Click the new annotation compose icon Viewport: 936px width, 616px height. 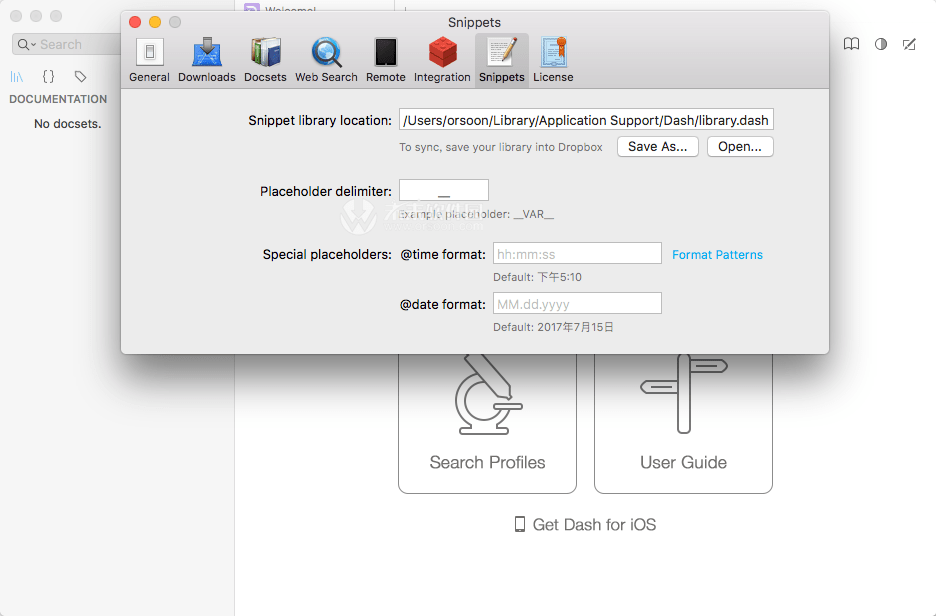click(908, 44)
